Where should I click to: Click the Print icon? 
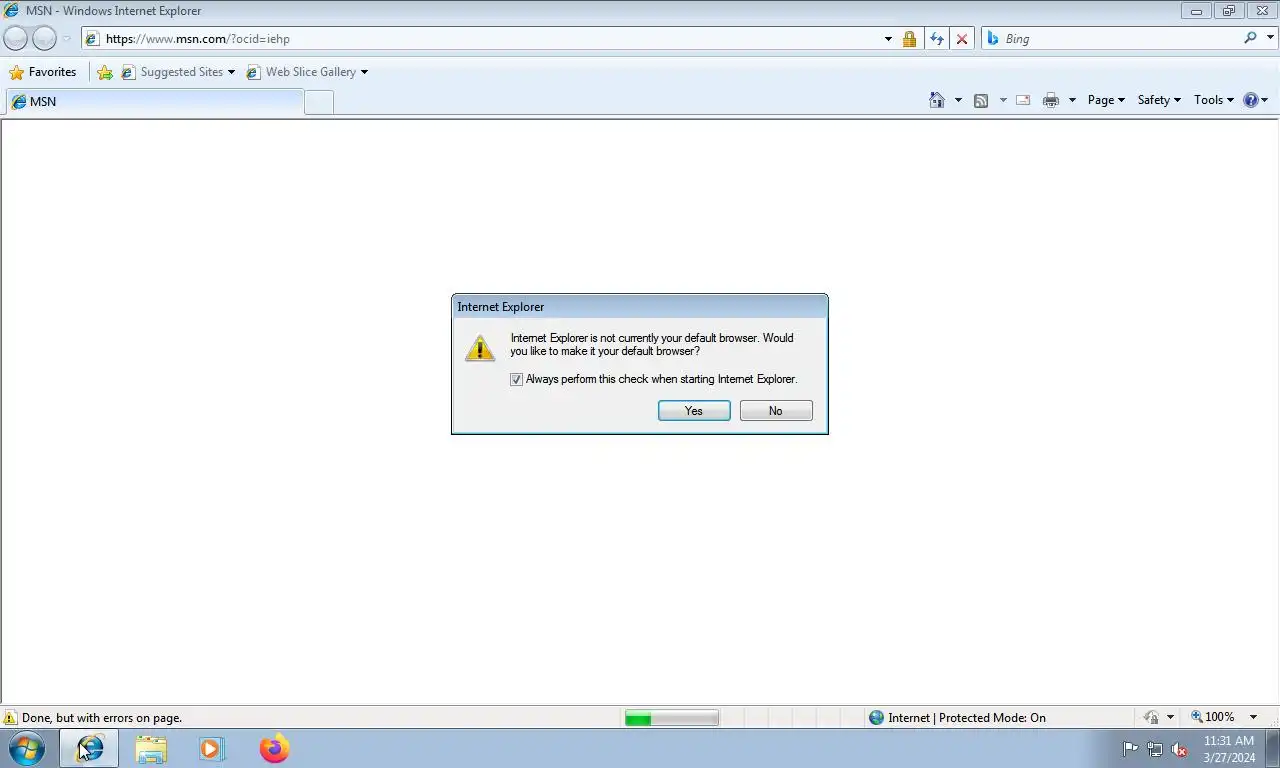tap(1051, 100)
